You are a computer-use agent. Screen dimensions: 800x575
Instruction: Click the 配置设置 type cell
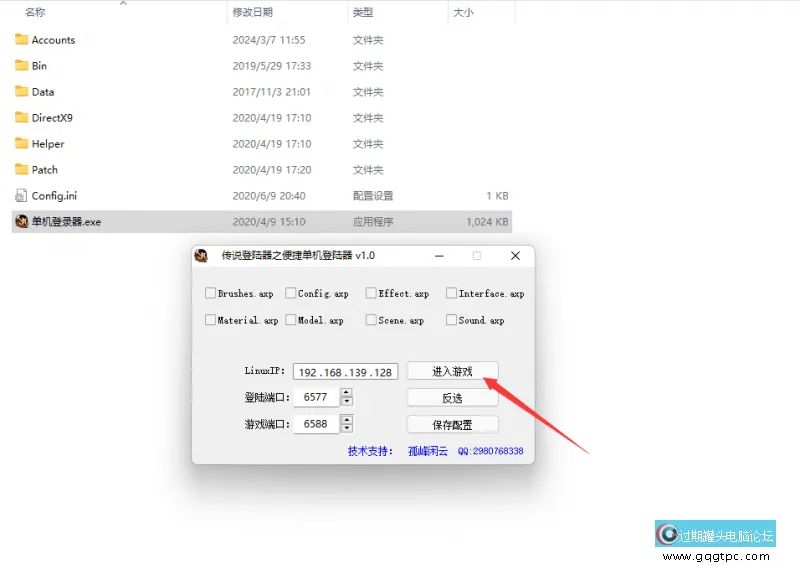pyautogui.click(x=373, y=195)
